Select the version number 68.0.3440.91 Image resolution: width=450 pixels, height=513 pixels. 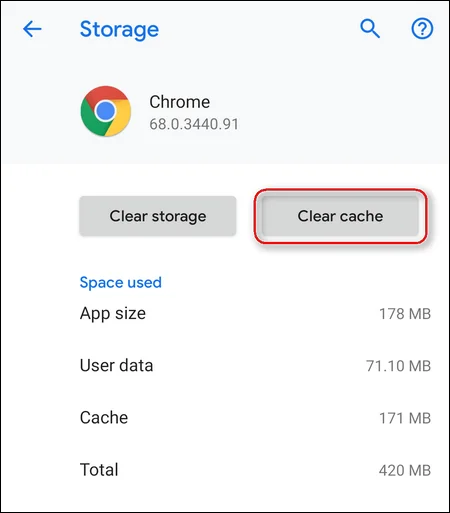click(194, 124)
